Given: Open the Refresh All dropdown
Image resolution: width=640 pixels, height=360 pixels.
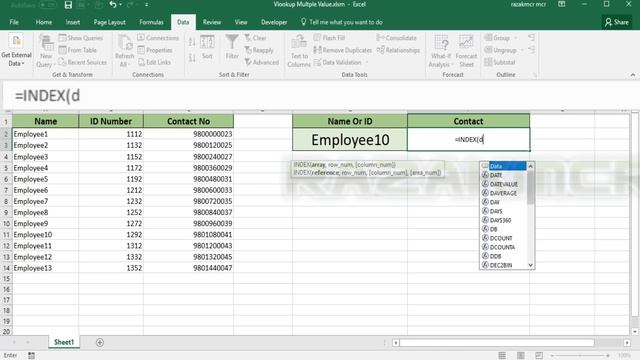Looking at the screenshot, I should click(x=124, y=52).
